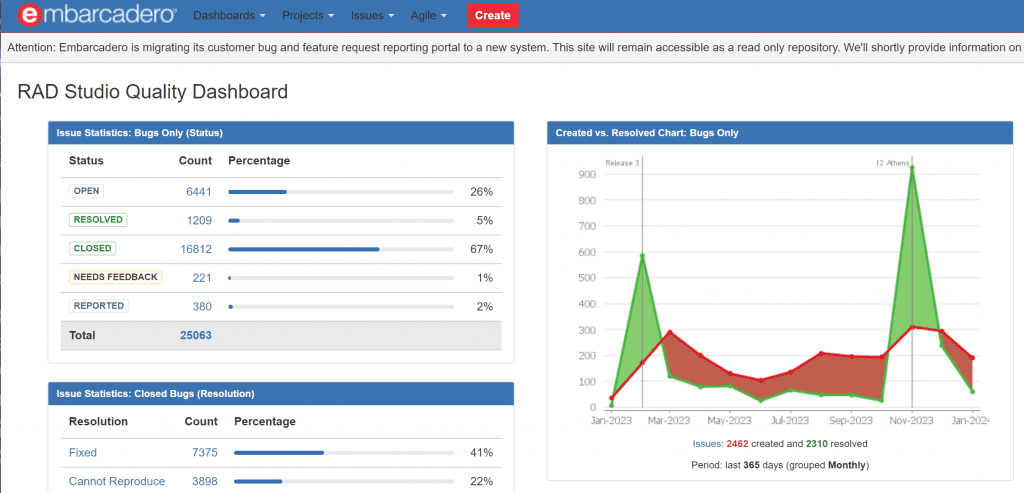Open the 1209 resolved bugs count
The height and width of the screenshot is (493, 1024).
[199, 221]
